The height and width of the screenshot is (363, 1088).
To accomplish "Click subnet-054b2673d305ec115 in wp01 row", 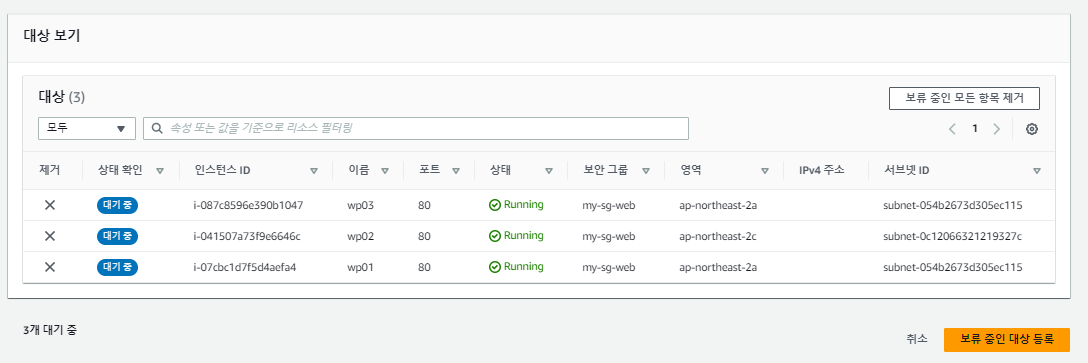I will coord(953,267).
